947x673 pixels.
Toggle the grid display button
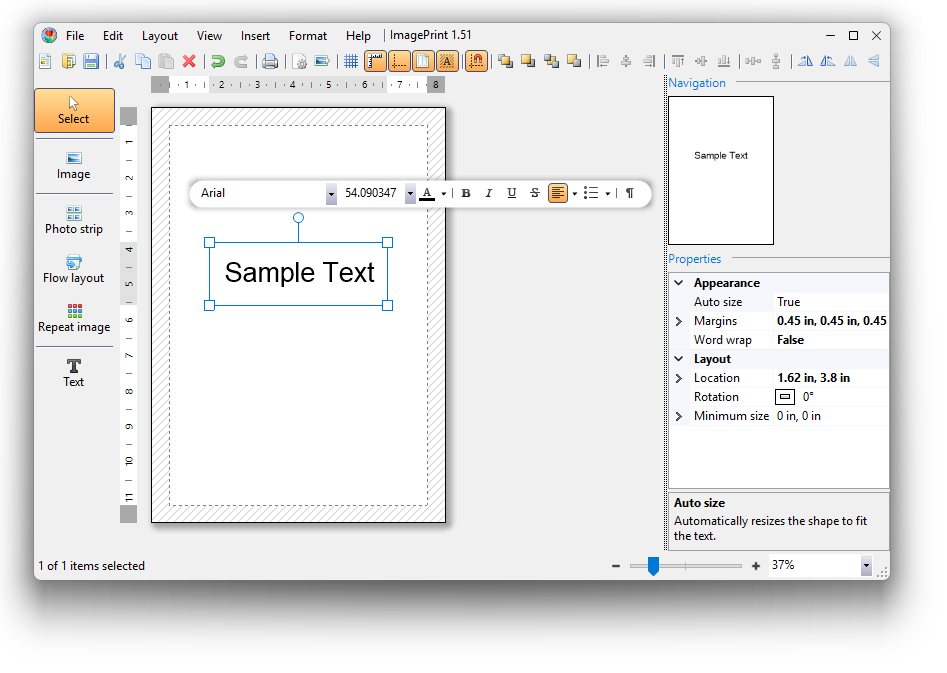tap(351, 61)
